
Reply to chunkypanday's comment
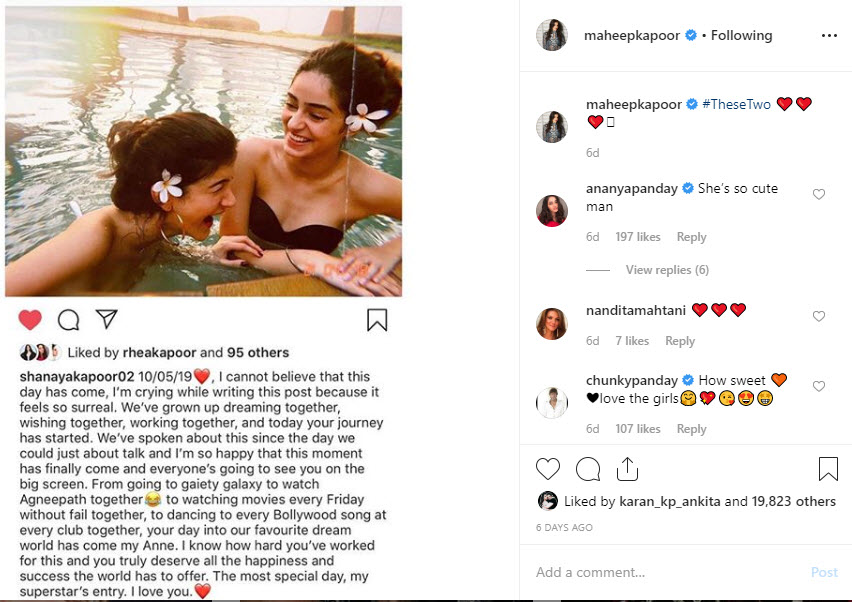(x=691, y=429)
